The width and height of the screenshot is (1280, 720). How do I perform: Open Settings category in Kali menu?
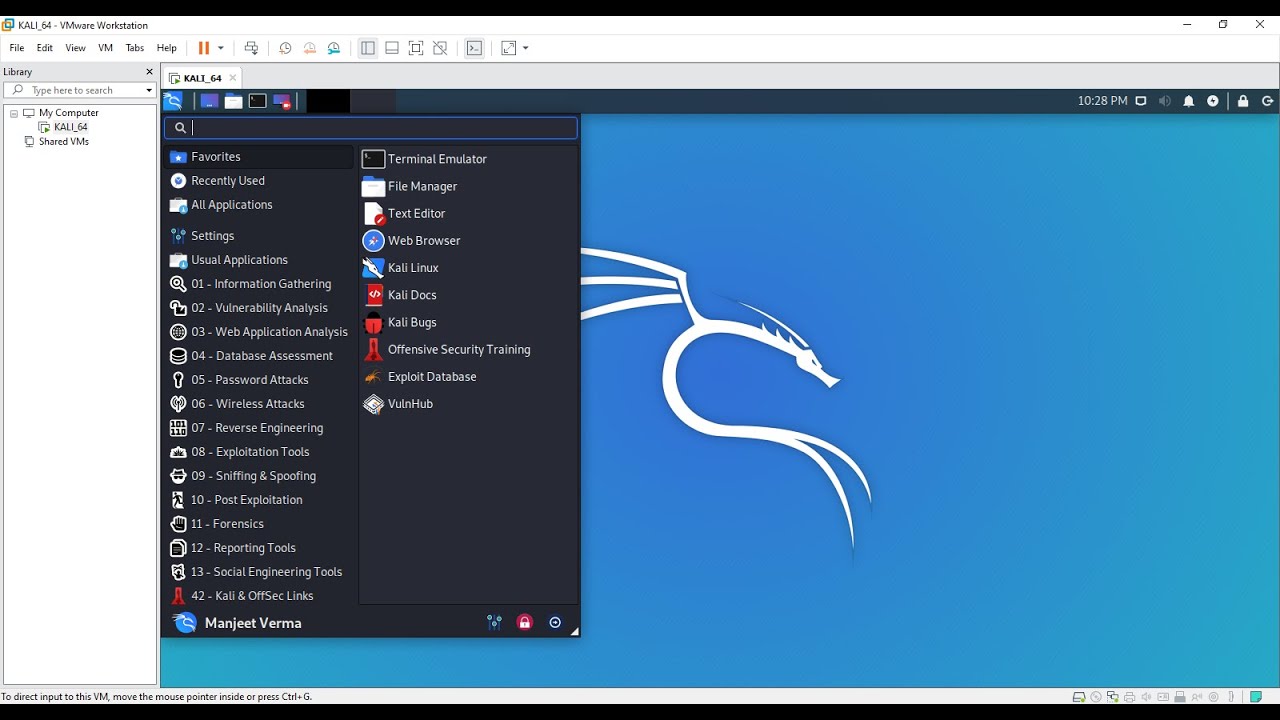260,236
